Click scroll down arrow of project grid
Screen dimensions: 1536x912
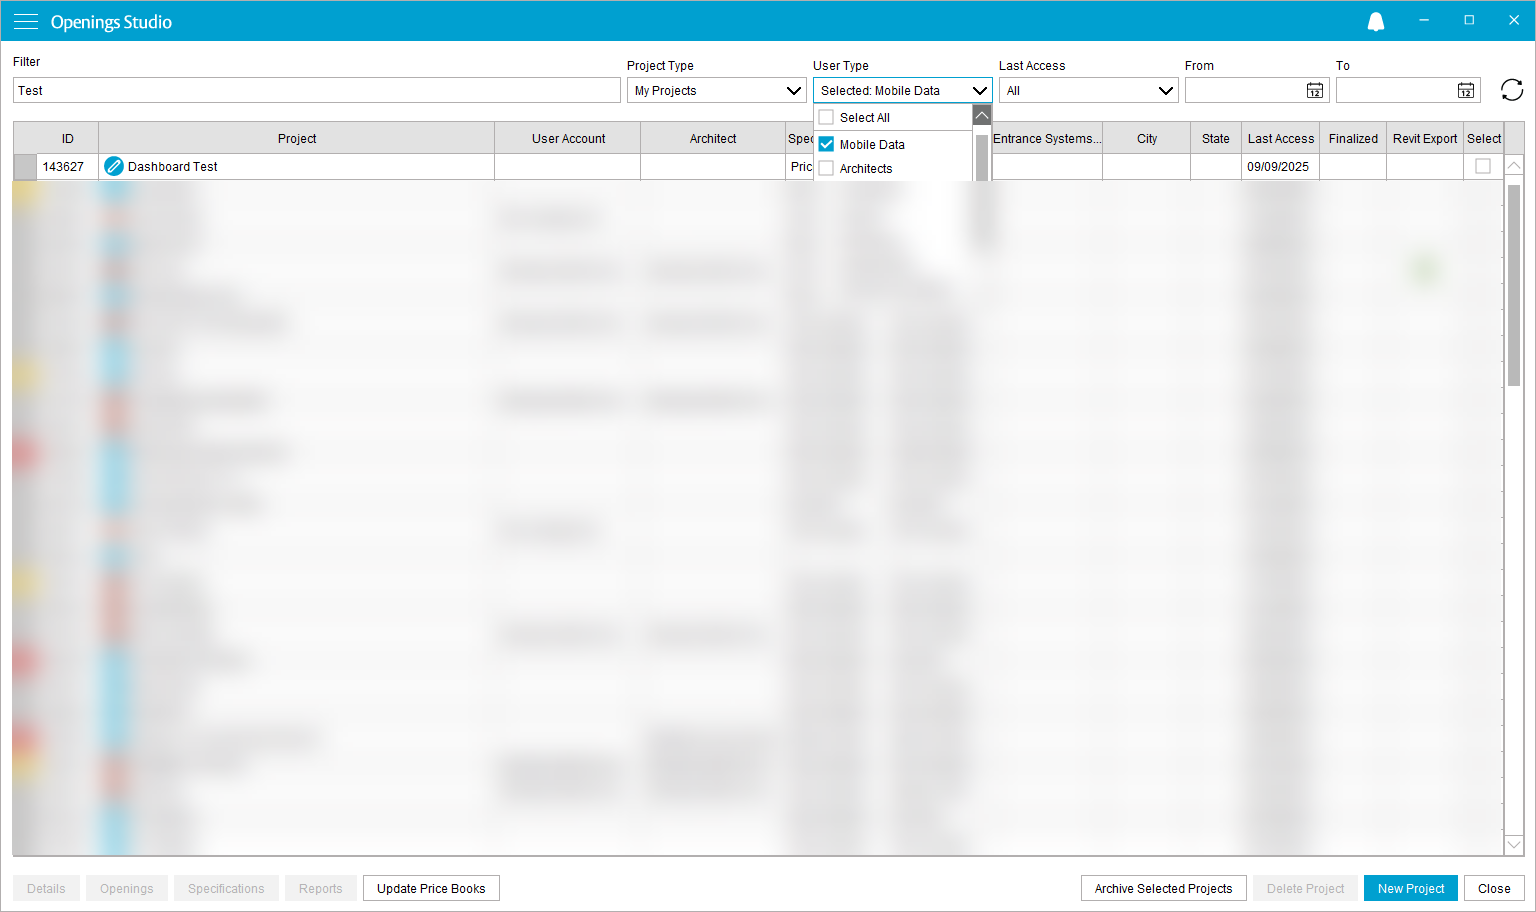click(1513, 844)
